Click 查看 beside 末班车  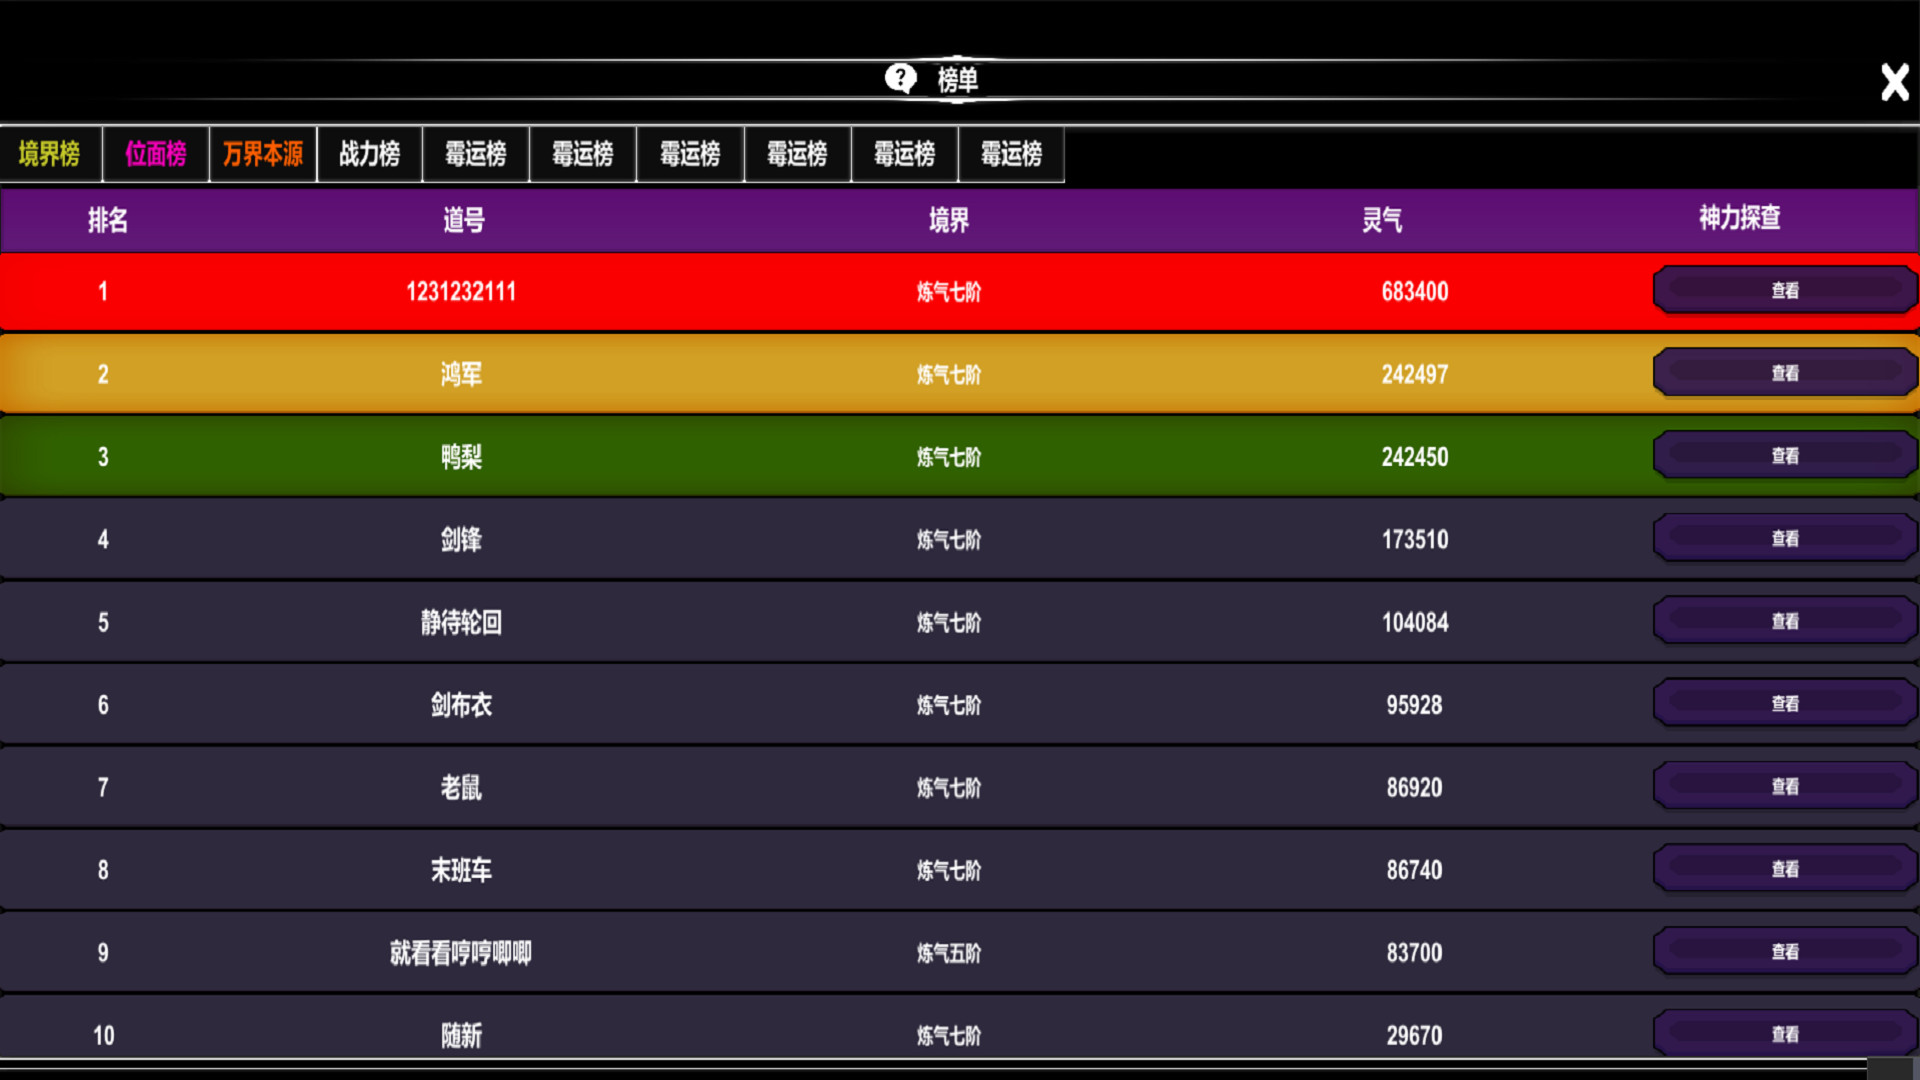pyautogui.click(x=1785, y=870)
